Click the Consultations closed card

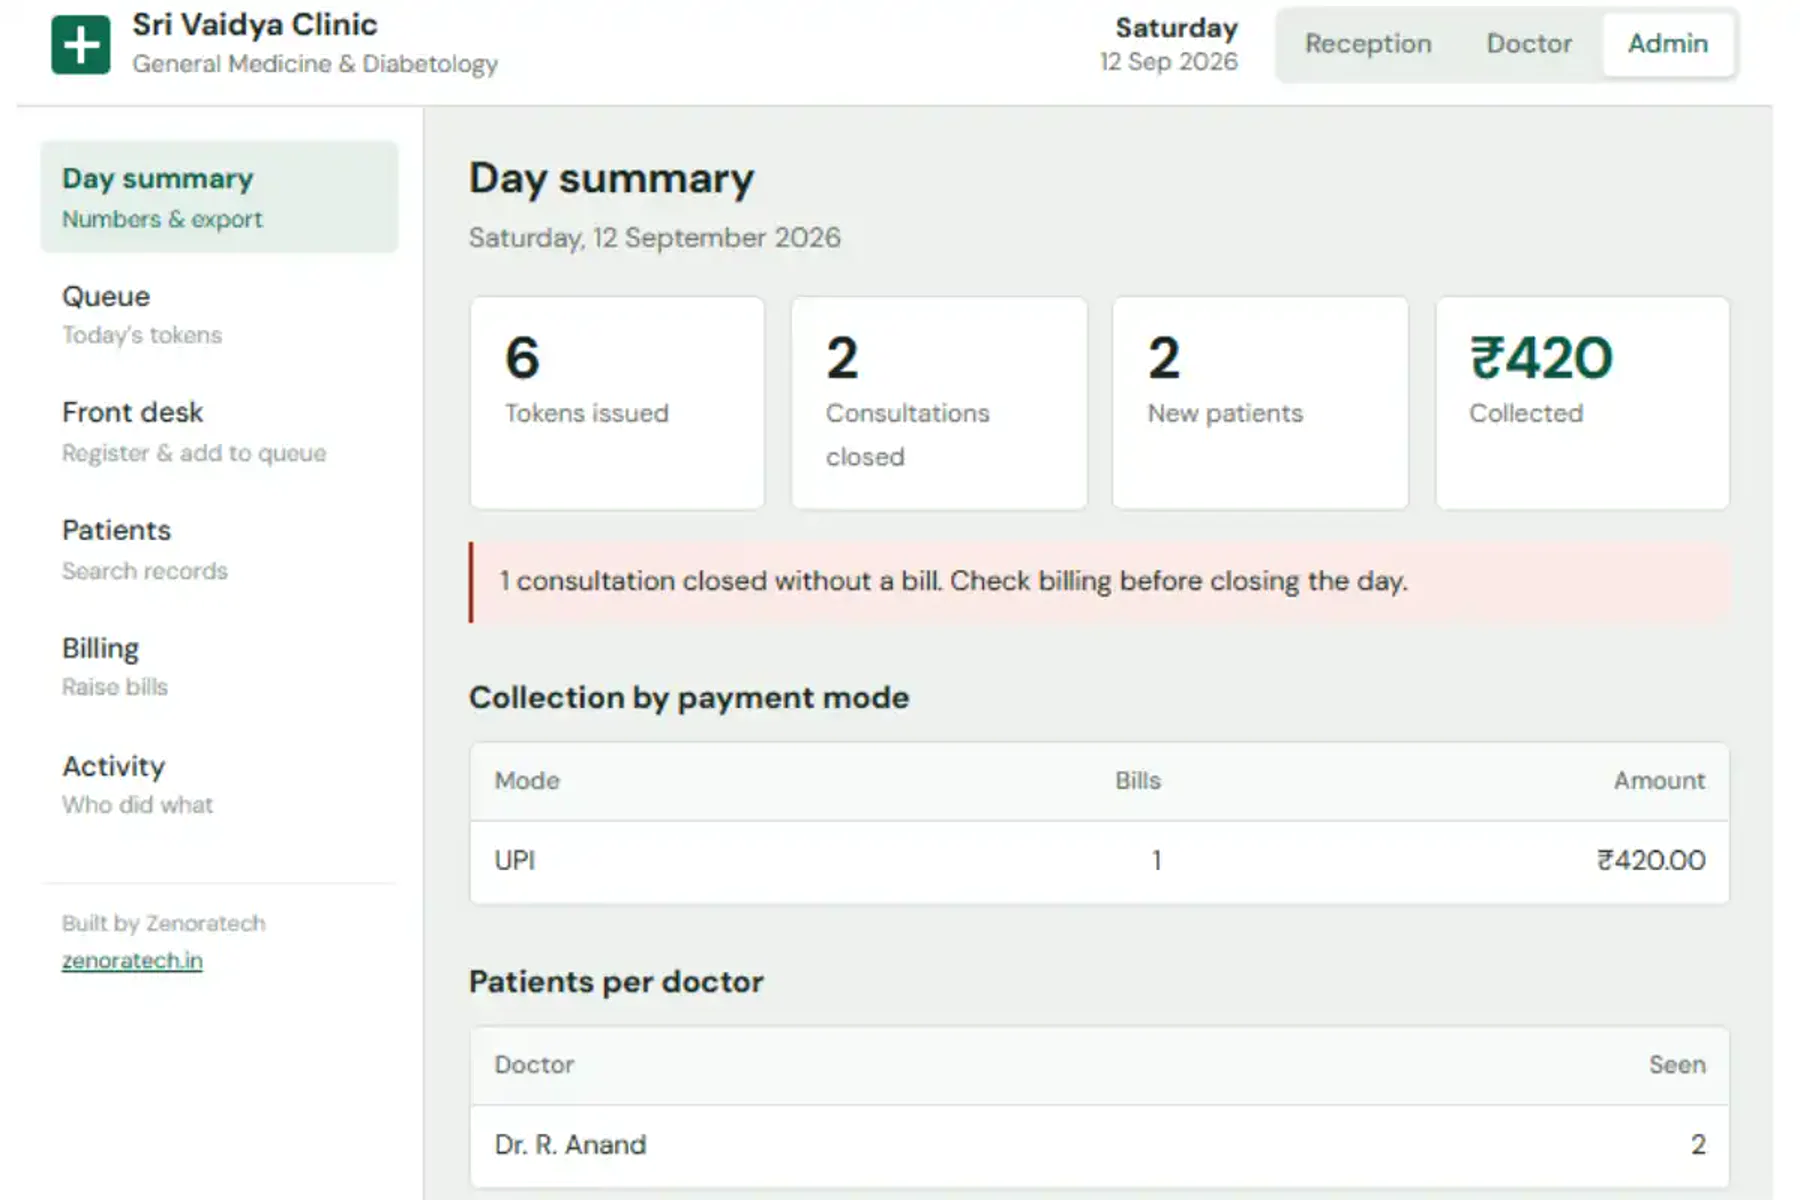click(939, 403)
